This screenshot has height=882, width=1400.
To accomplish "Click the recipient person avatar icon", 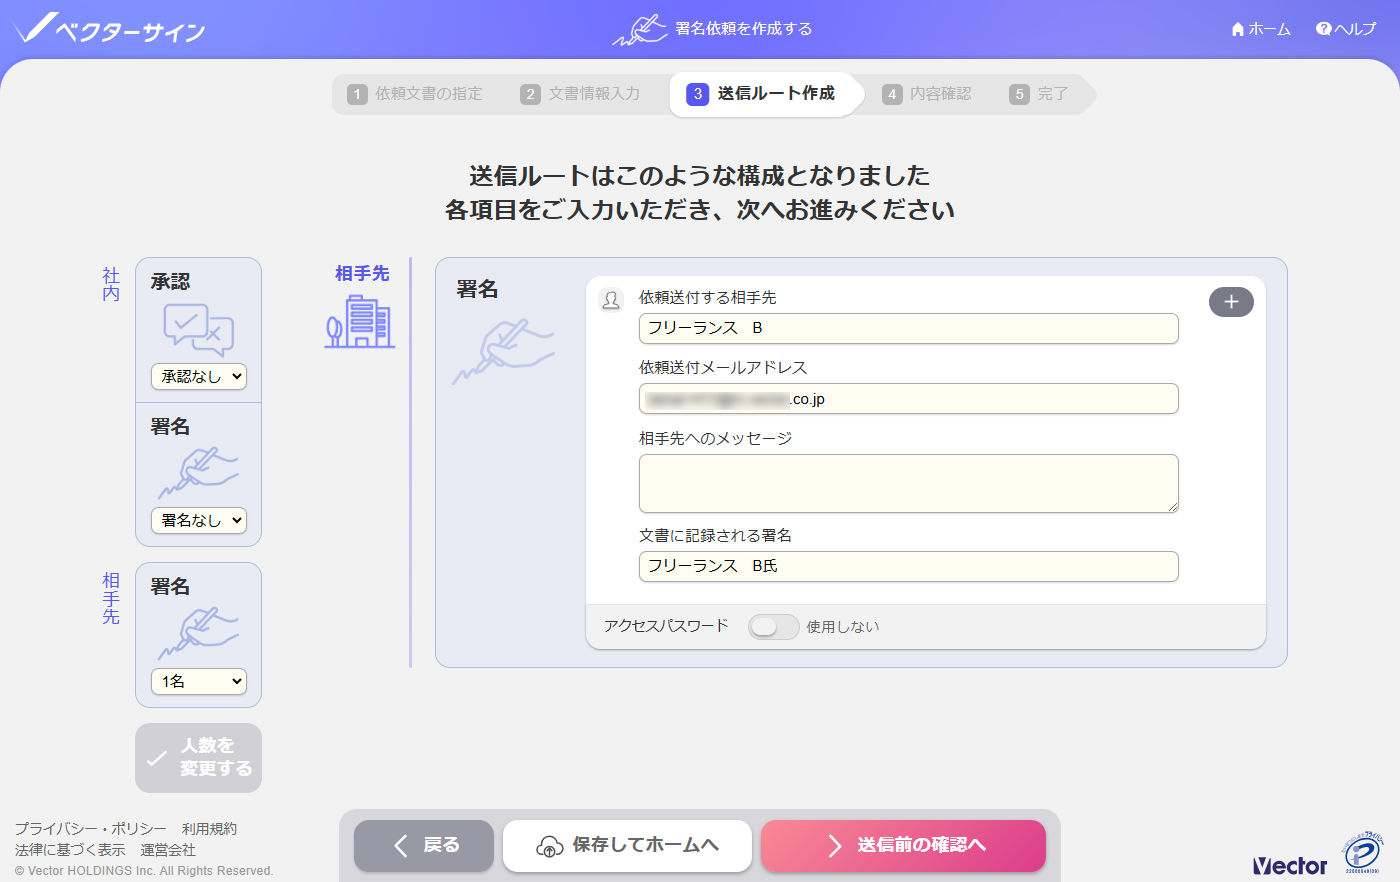I will tap(611, 299).
